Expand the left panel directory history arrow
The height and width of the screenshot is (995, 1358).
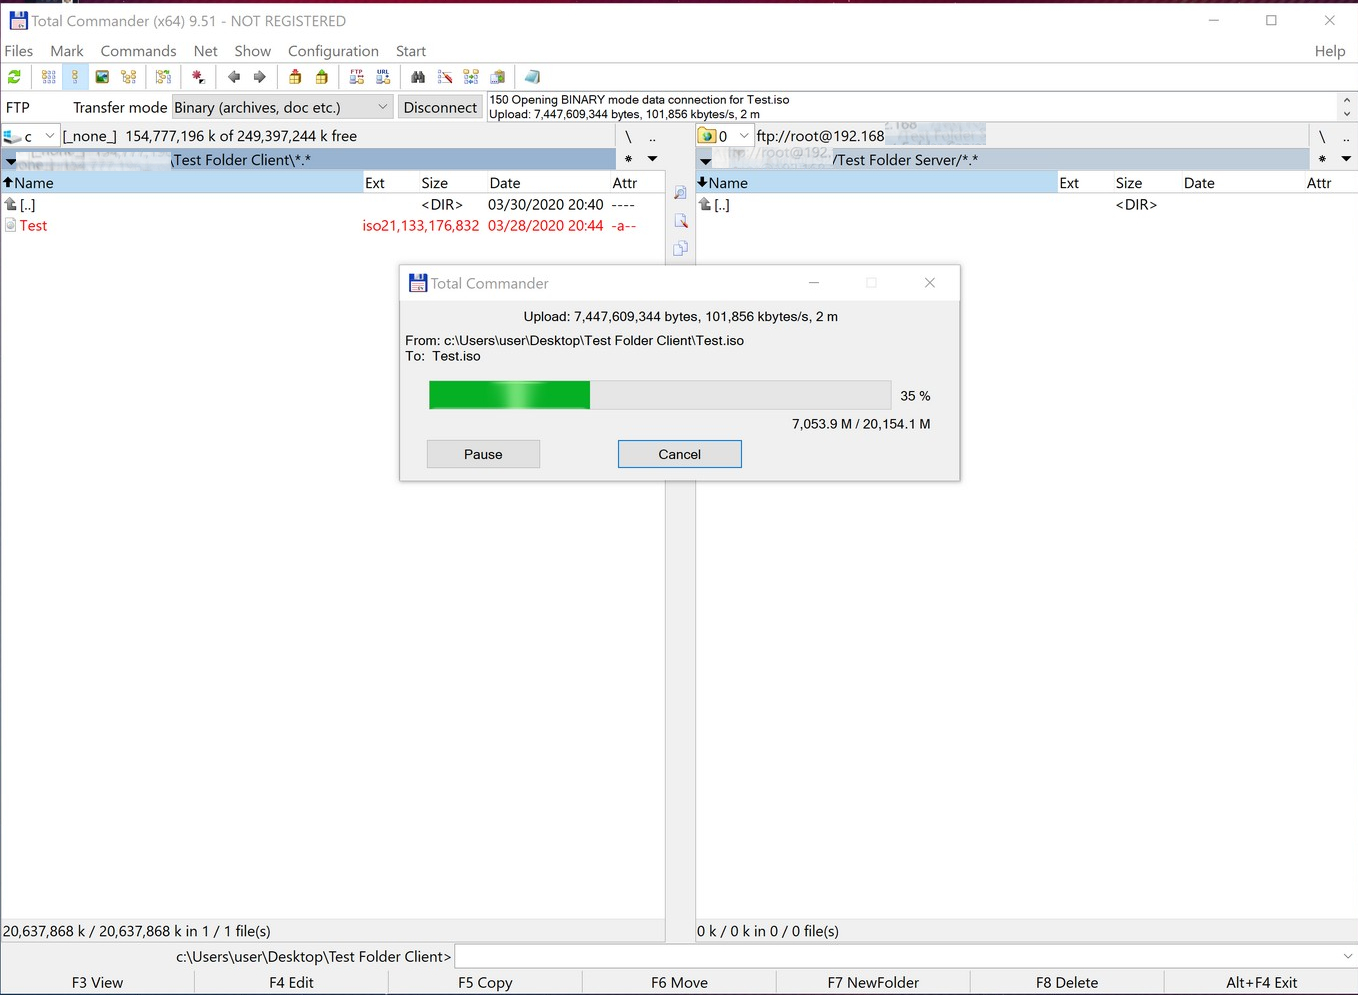pyautogui.click(x=10, y=160)
